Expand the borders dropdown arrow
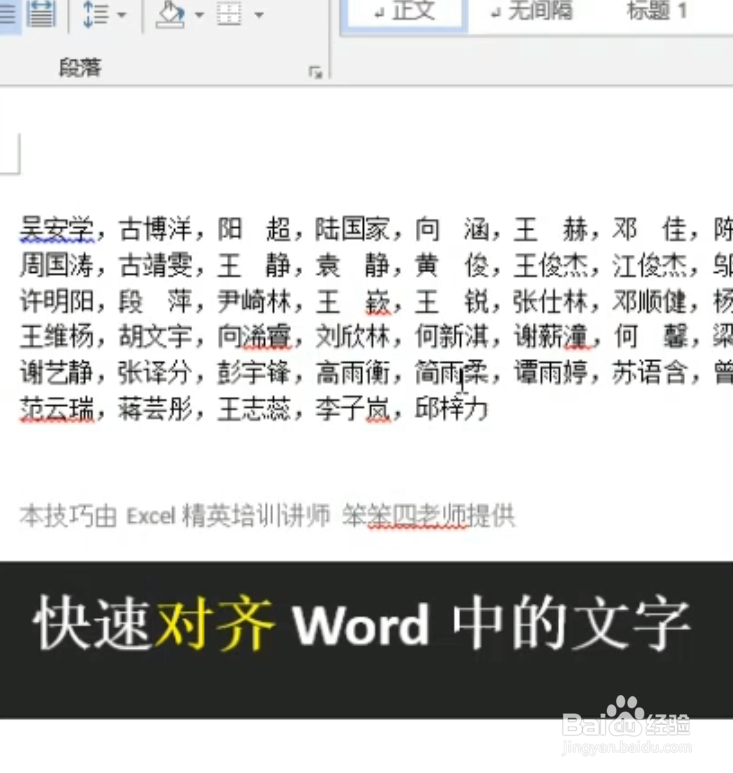Screen dimensions: 733x773 pos(259,15)
